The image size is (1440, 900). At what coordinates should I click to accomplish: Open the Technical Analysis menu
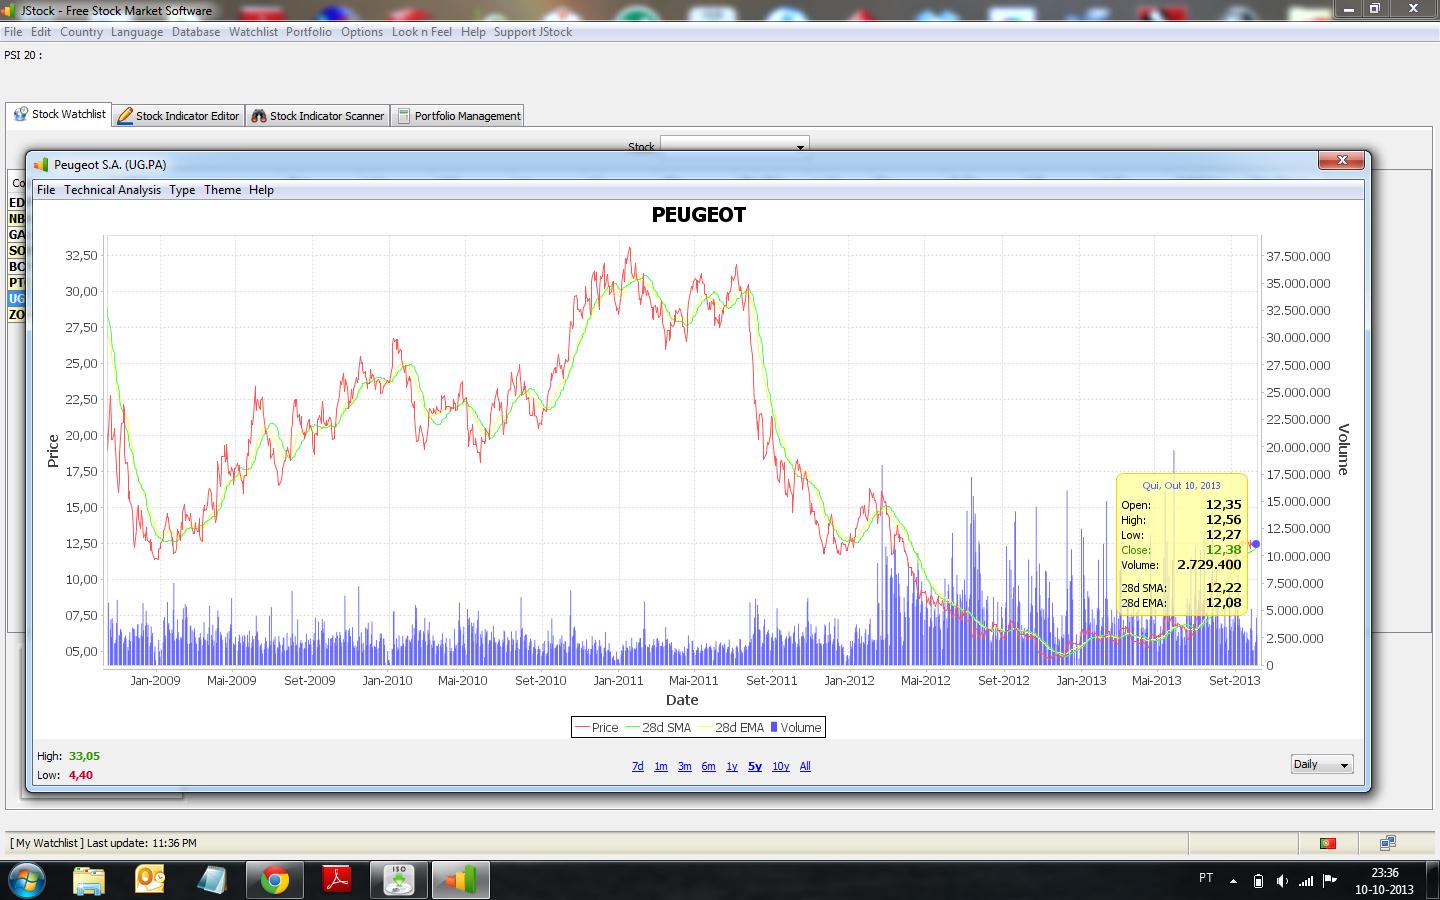tap(112, 190)
